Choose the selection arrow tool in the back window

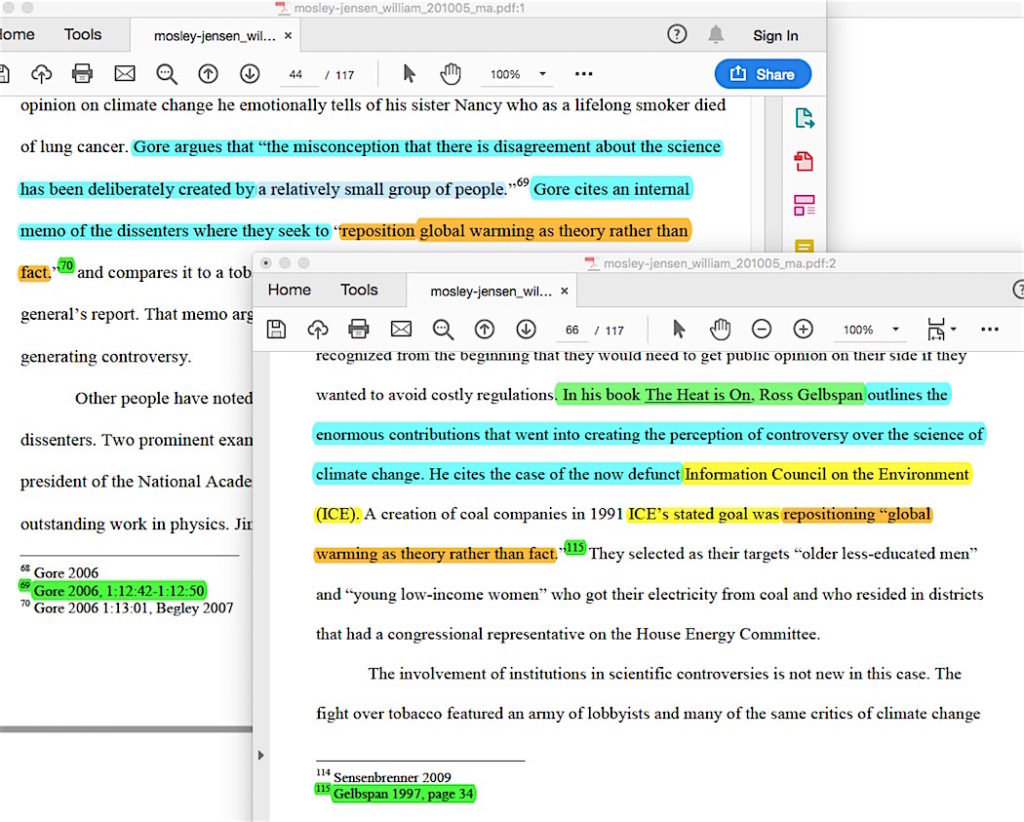point(408,74)
